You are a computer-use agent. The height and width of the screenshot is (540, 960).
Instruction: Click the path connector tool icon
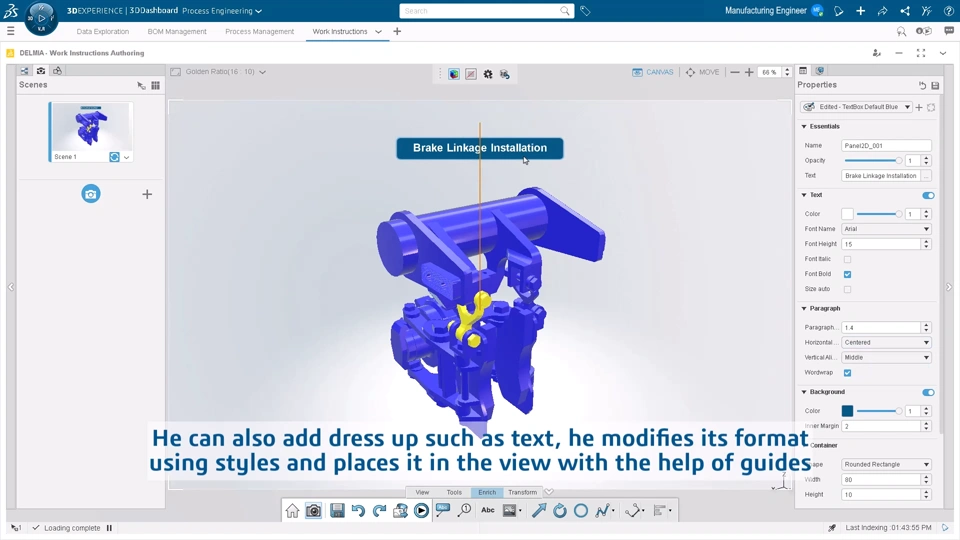tap(634, 510)
